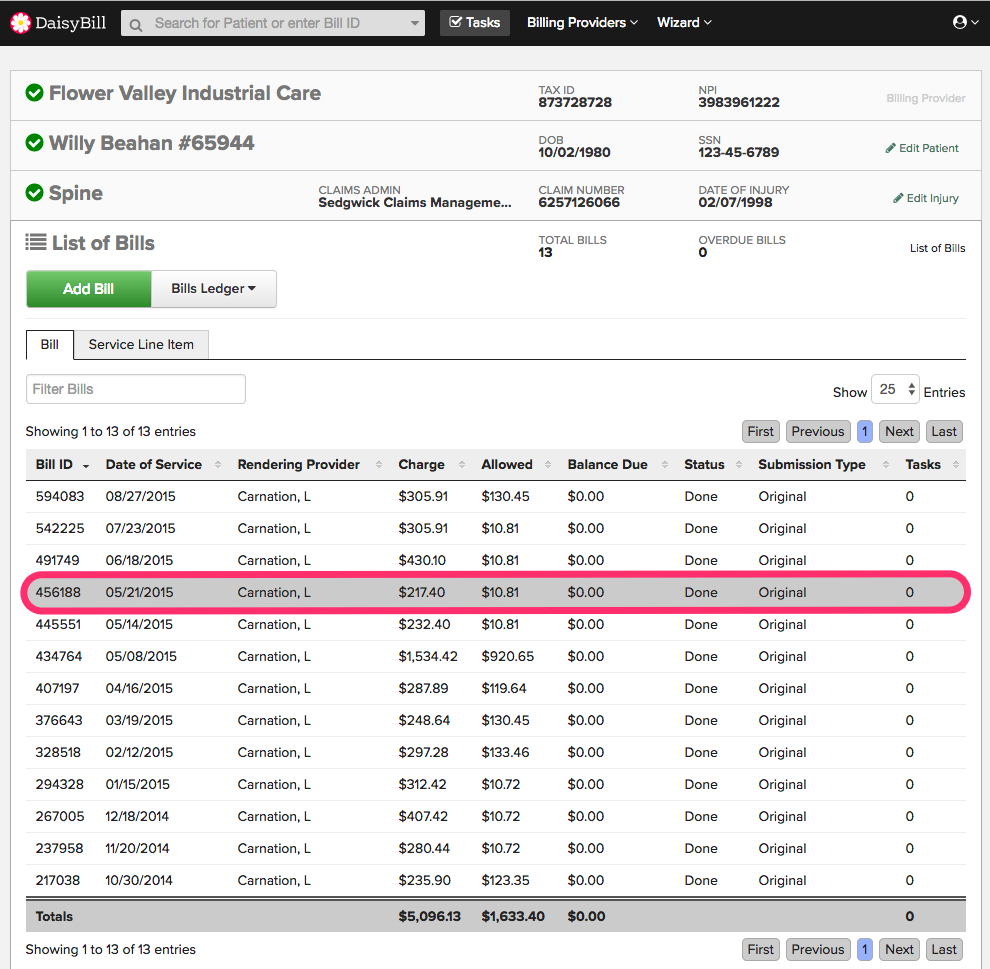
Task: Open bill 407197 row
Action: pyautogui.click(x=496, y=689)
